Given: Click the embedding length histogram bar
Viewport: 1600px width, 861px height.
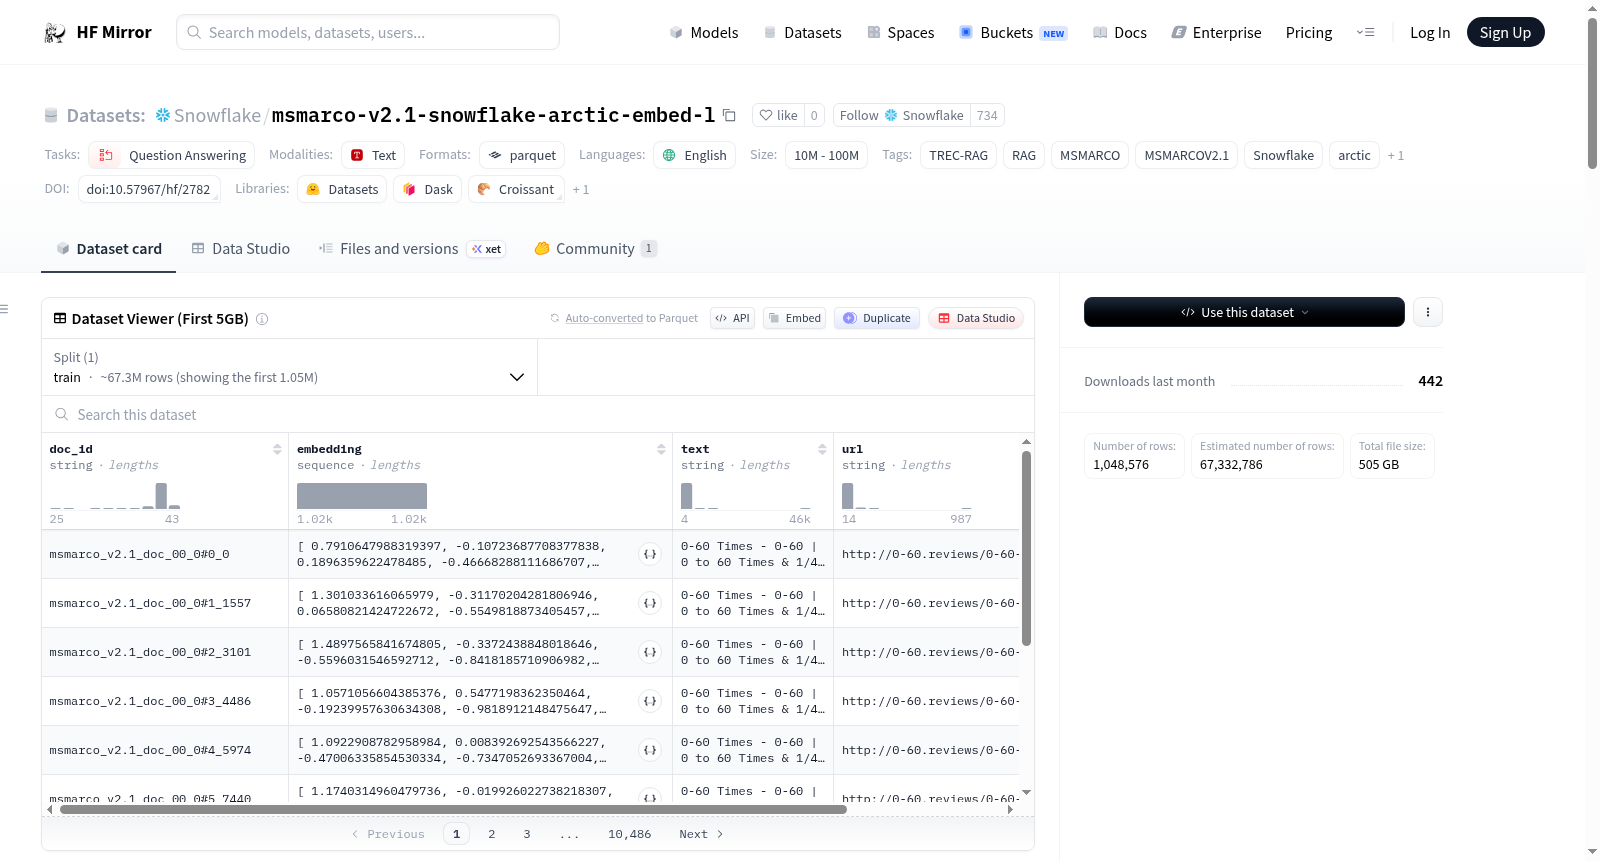Looking at the screenshot, I should tap(362, 496).
